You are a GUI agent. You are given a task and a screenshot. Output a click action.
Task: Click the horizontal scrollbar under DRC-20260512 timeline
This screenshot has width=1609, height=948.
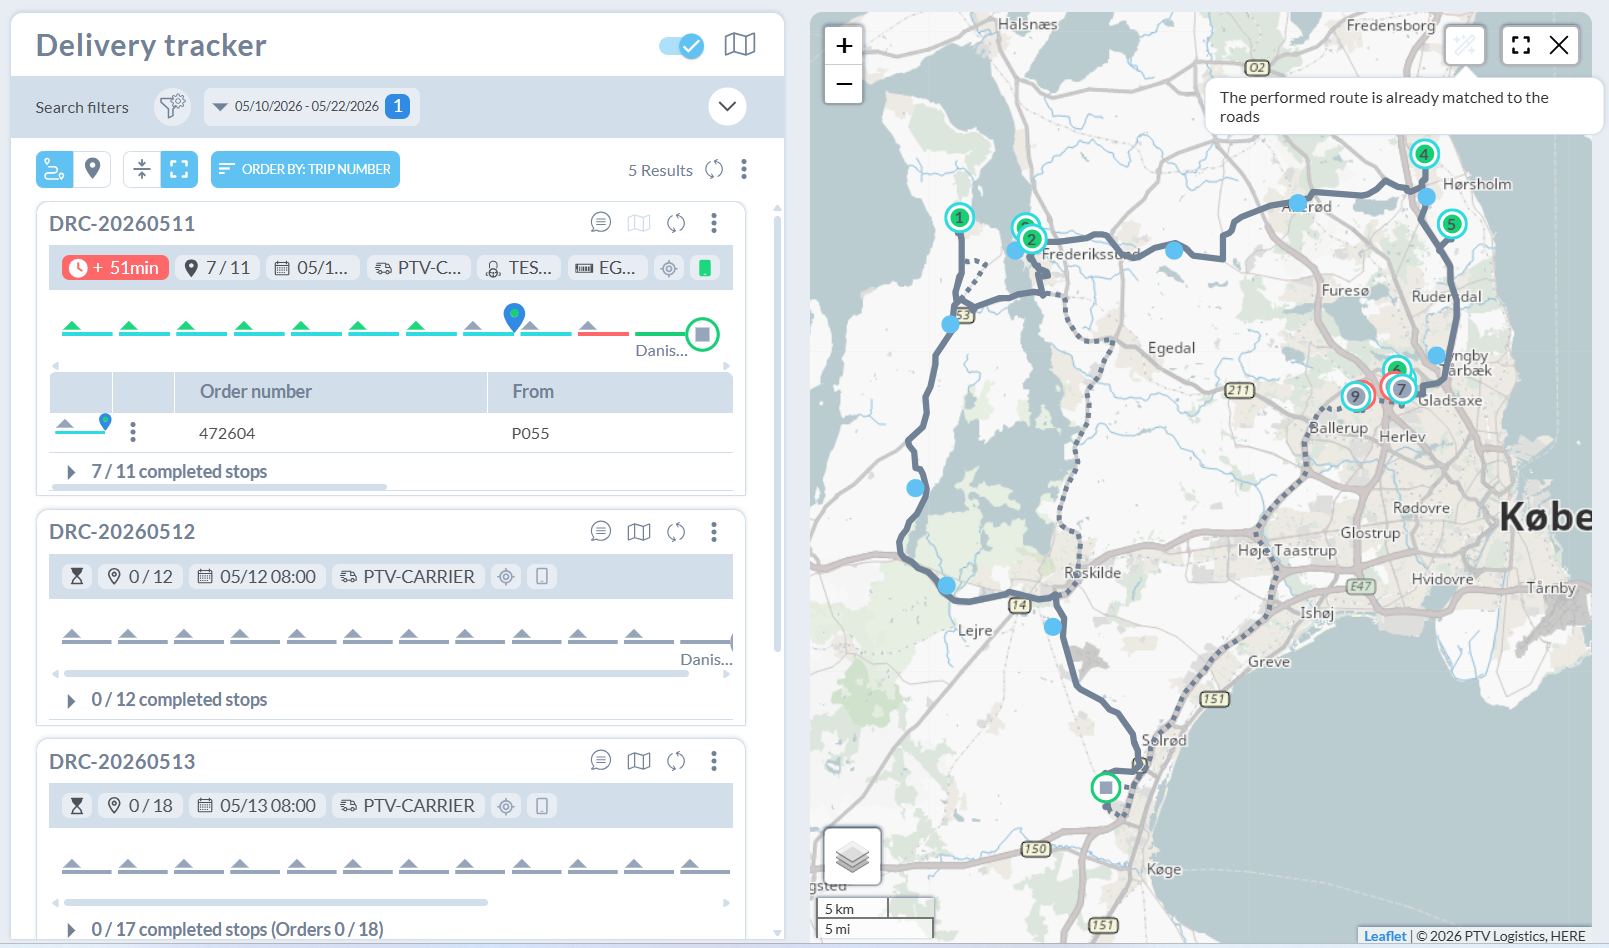(x=376, y=674)
